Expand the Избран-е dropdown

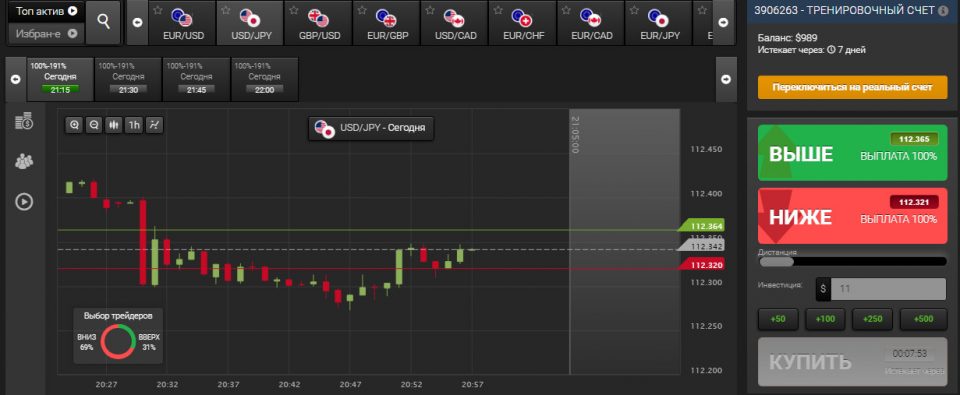pos(45,34)
